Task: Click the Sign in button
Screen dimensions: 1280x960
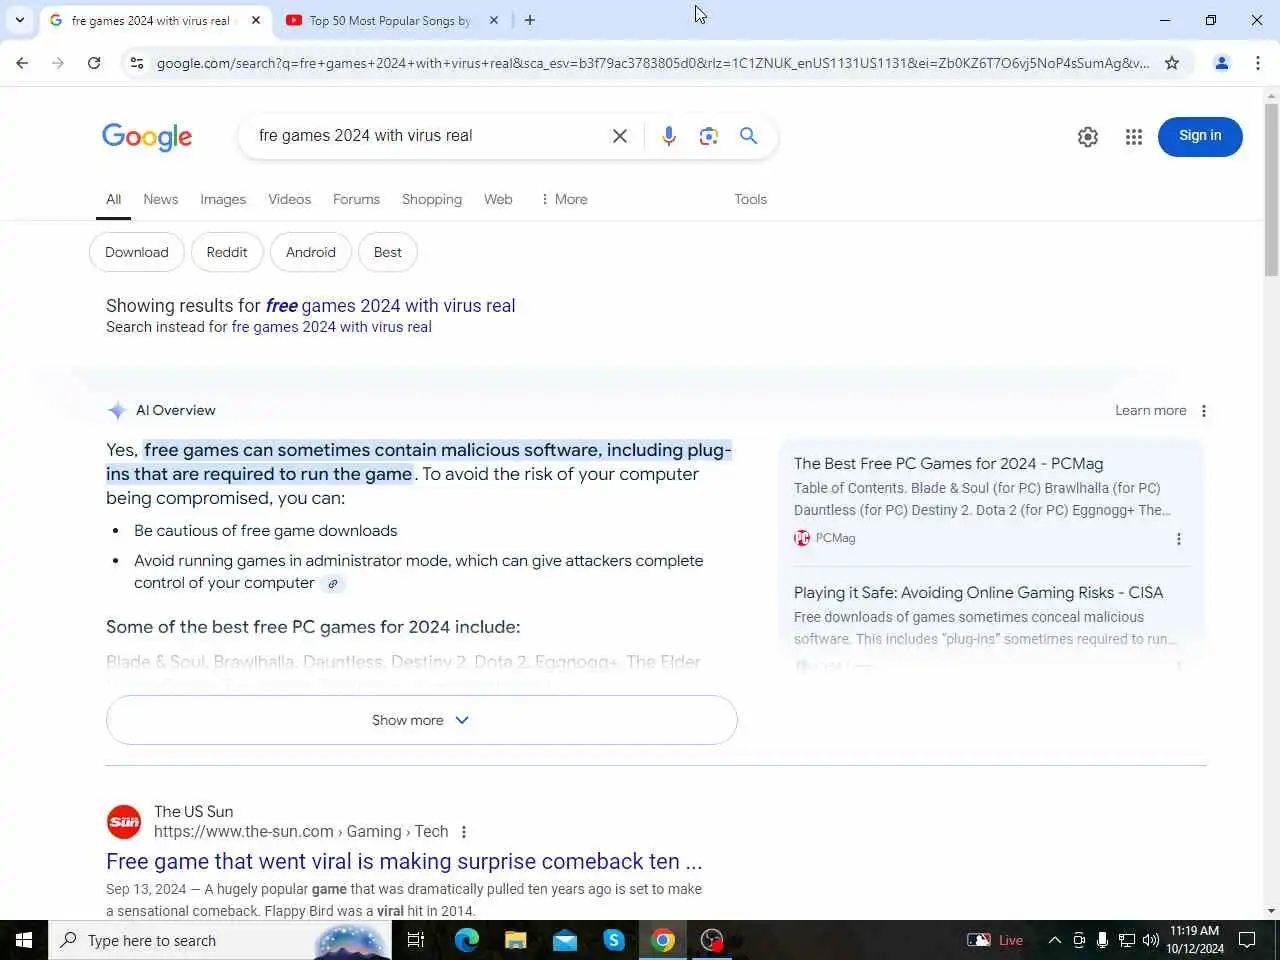Action: click(1200, 136)
